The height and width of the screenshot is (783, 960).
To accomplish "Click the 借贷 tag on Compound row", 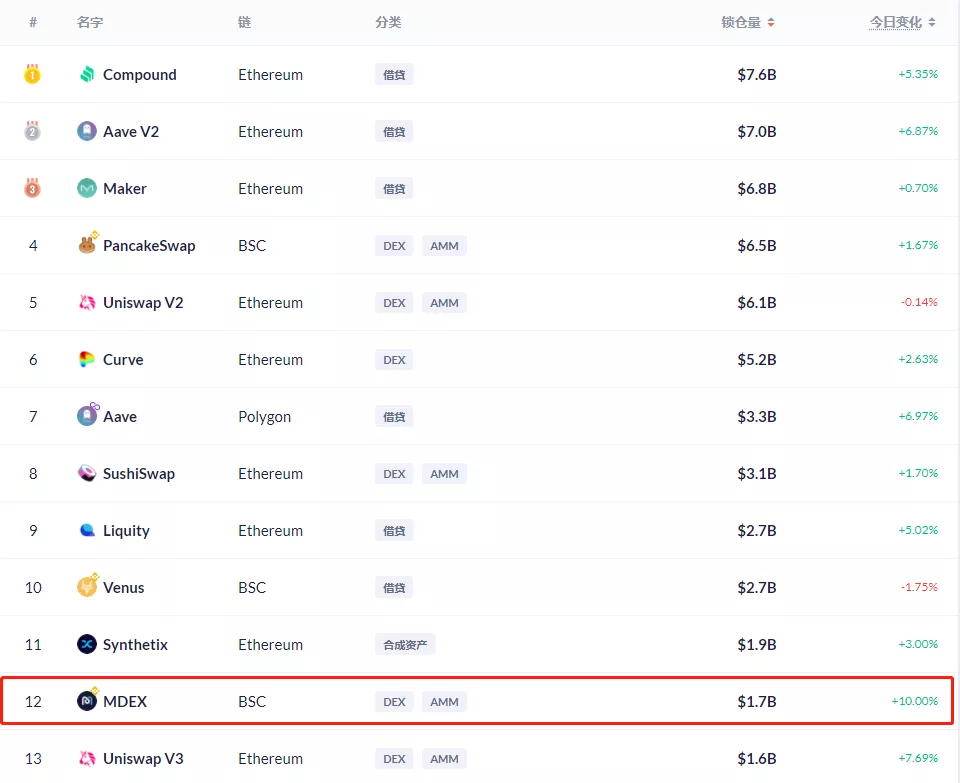I will tap(394, 74).
